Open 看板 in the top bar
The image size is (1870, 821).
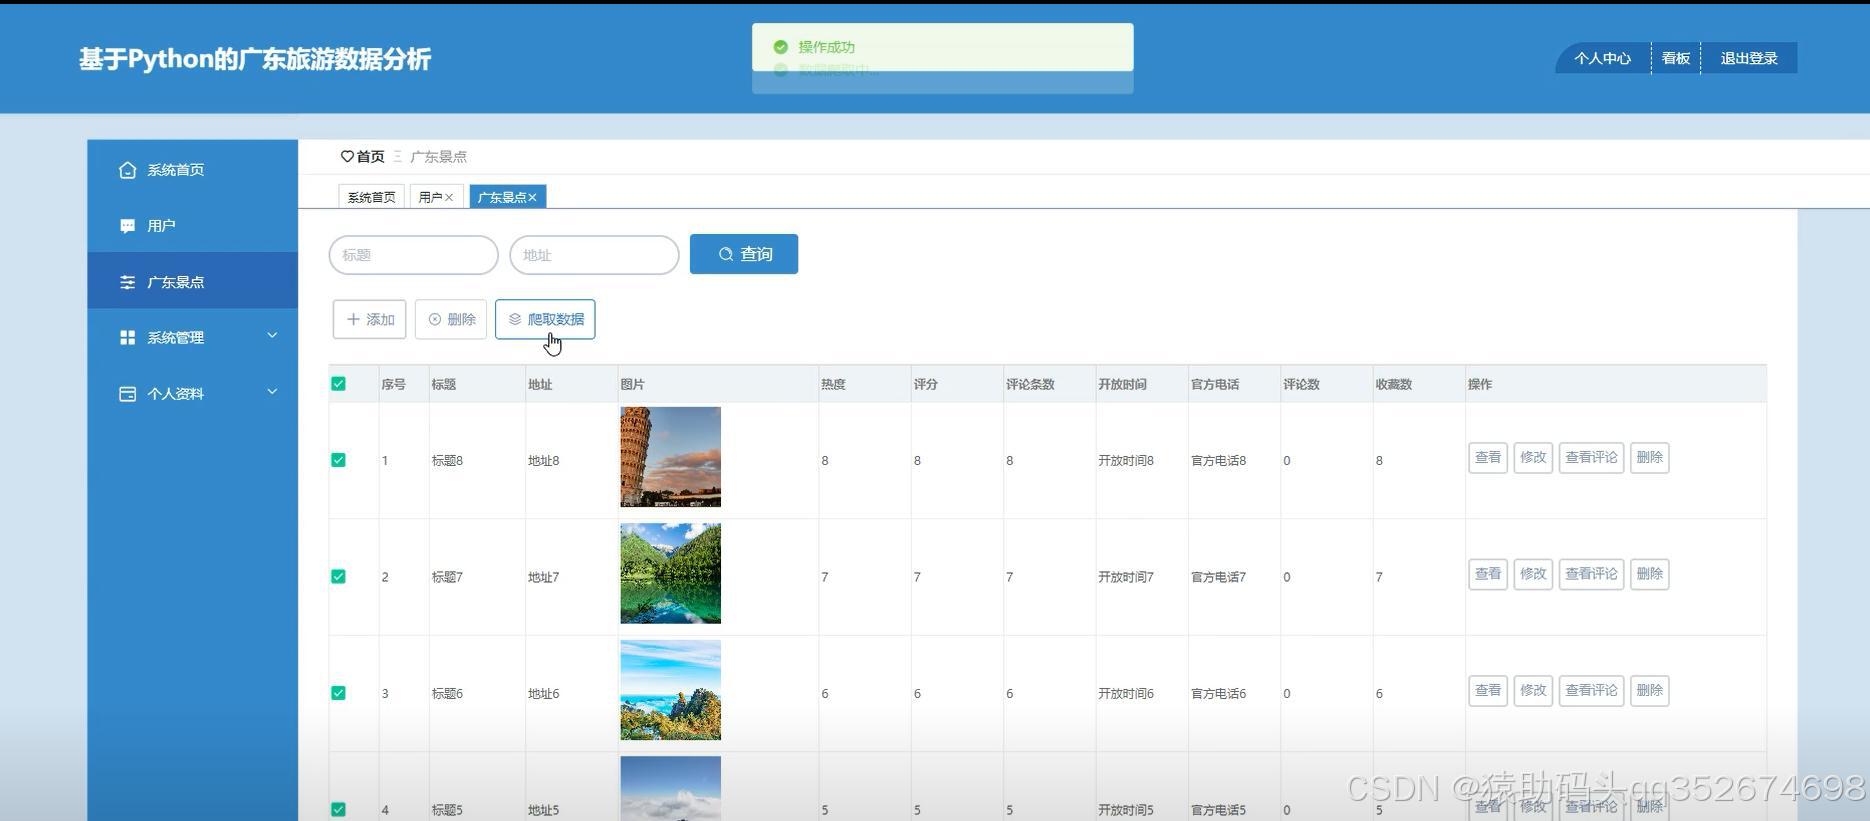pyautogui.click(x=1676, y=58)
